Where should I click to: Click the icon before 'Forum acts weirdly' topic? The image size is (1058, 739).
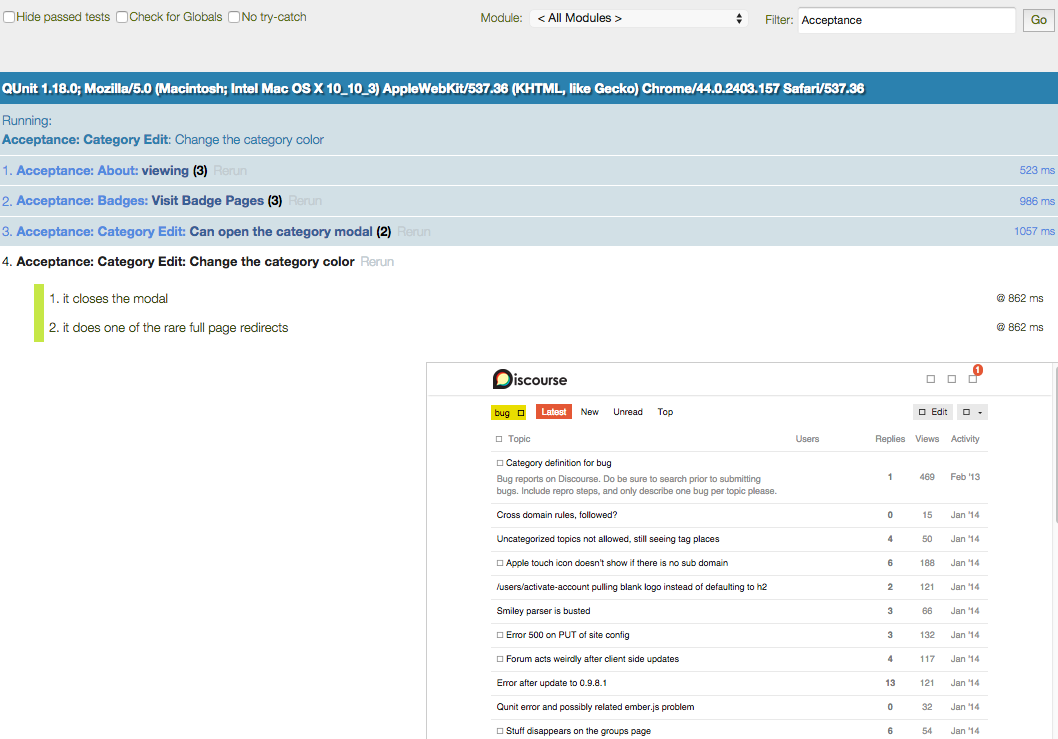coord(500,659)
